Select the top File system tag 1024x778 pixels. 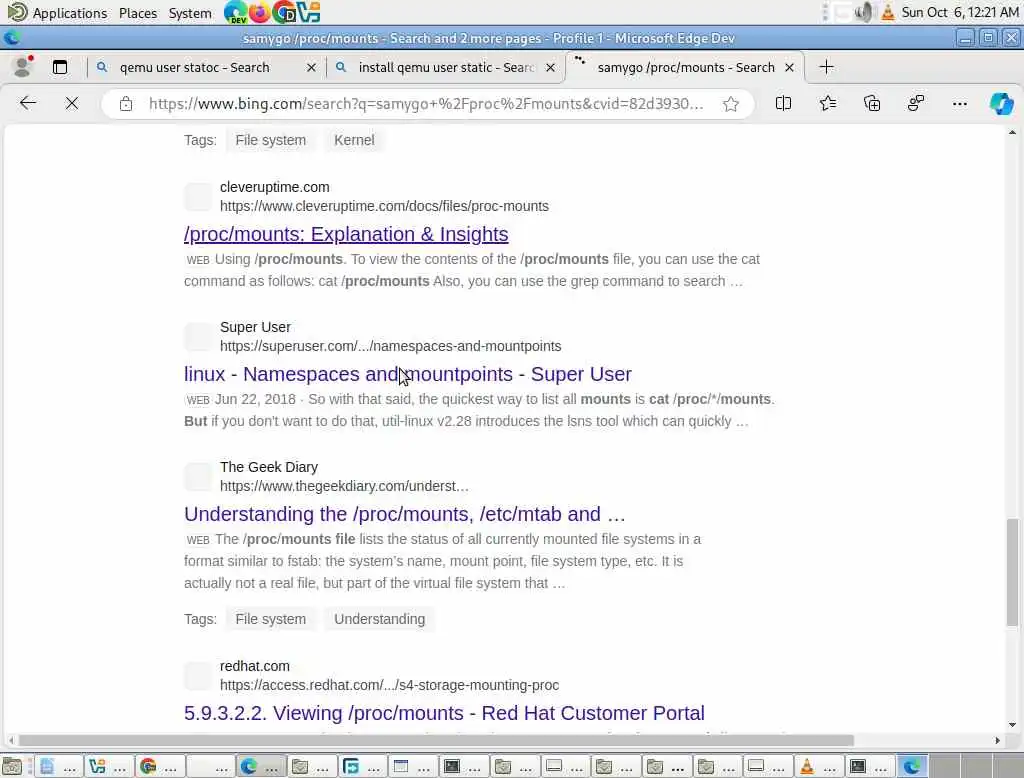(x=270, y=140)
